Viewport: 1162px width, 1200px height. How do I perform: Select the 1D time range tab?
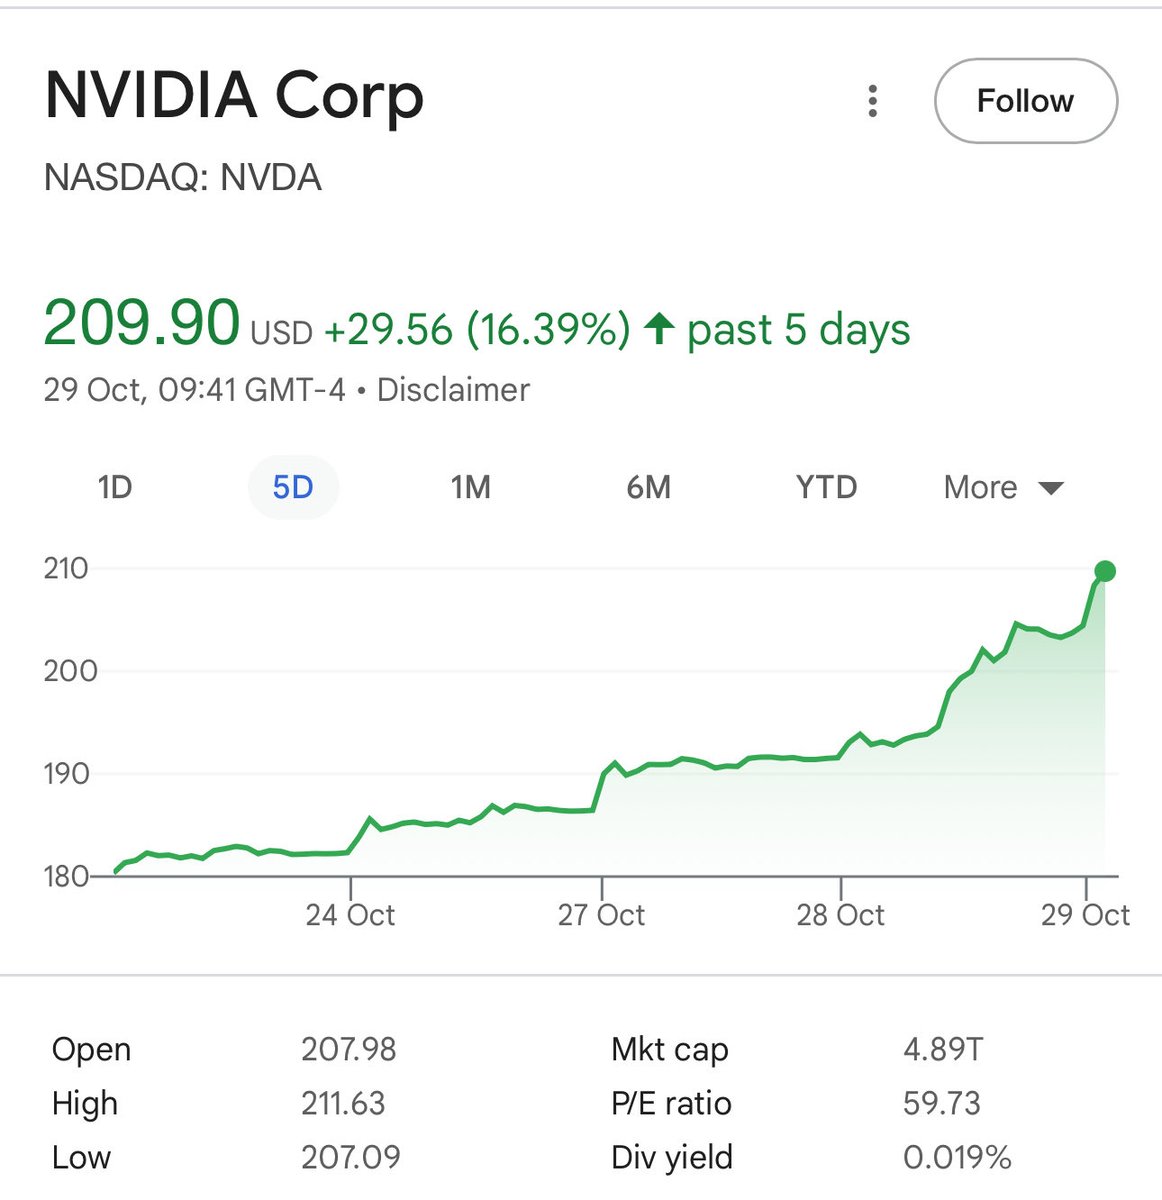pyautogui.click(x=115, y=487)
